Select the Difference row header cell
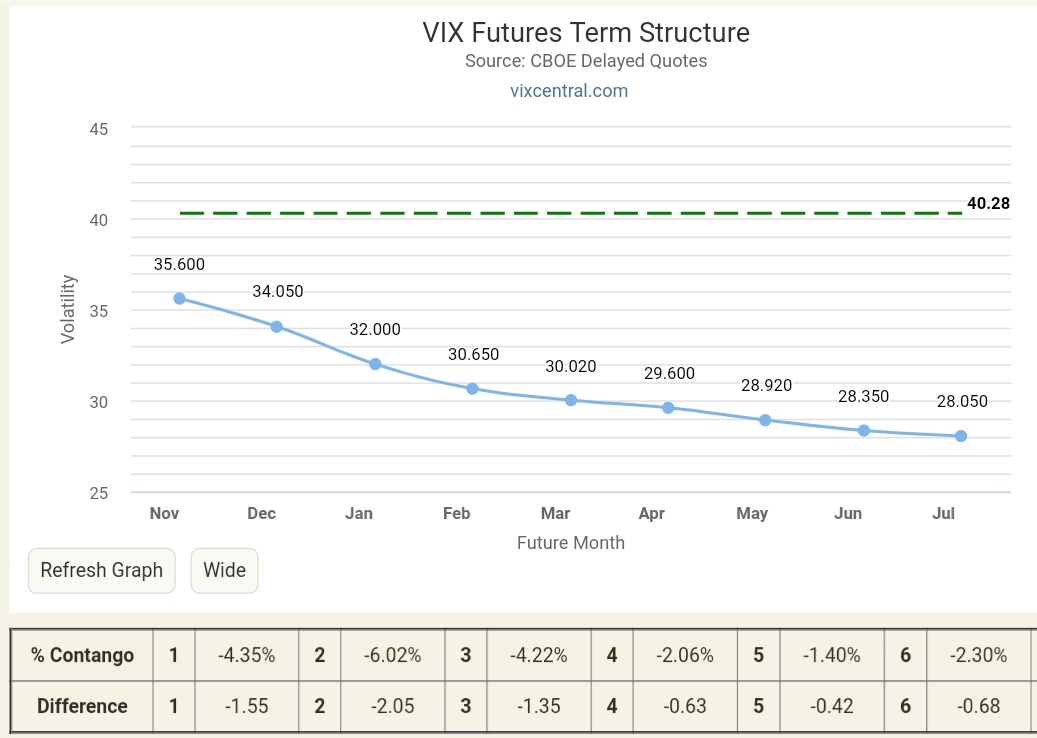Image resolution: width=1037 pixels, height=738 pixels. click(82, 706)
